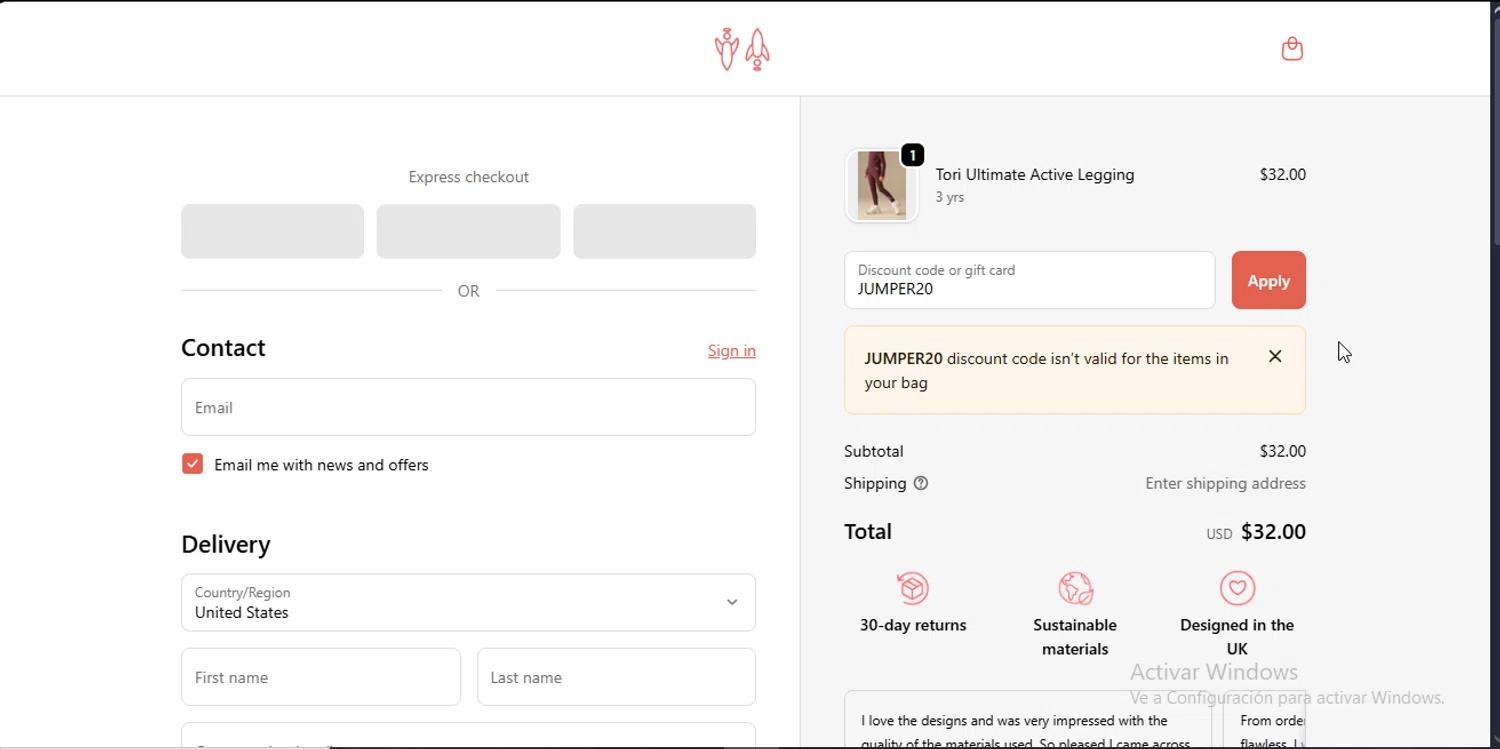This screenshot has height=749, width=1500.
Task: Click the Tori Ultimate Active Legging title
Action: click(1035, 174)
